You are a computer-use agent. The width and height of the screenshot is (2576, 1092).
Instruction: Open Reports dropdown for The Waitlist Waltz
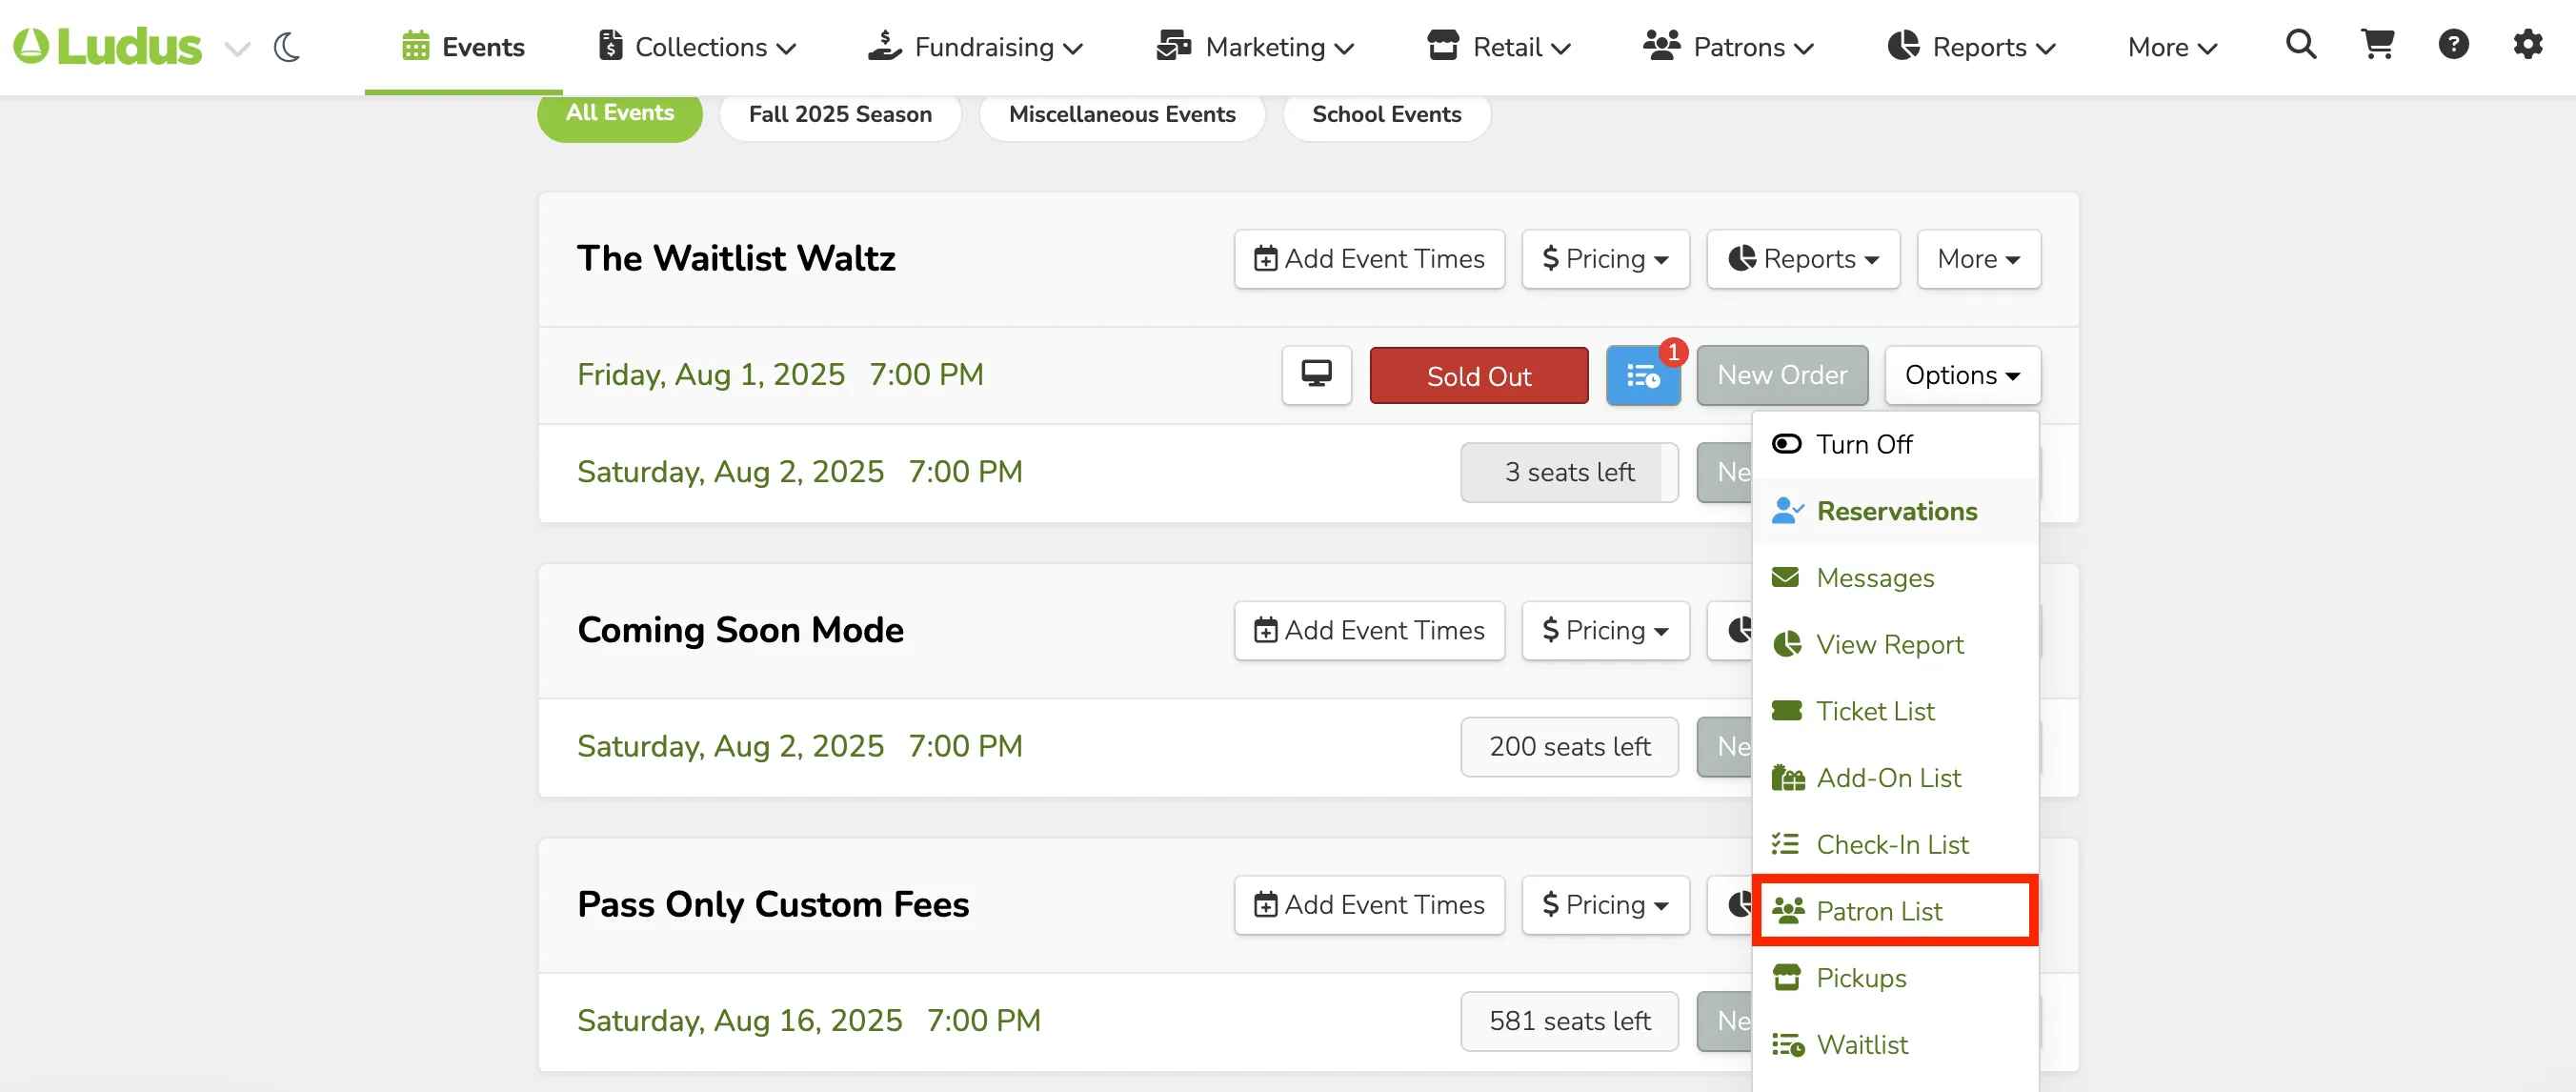[1803, 259]
